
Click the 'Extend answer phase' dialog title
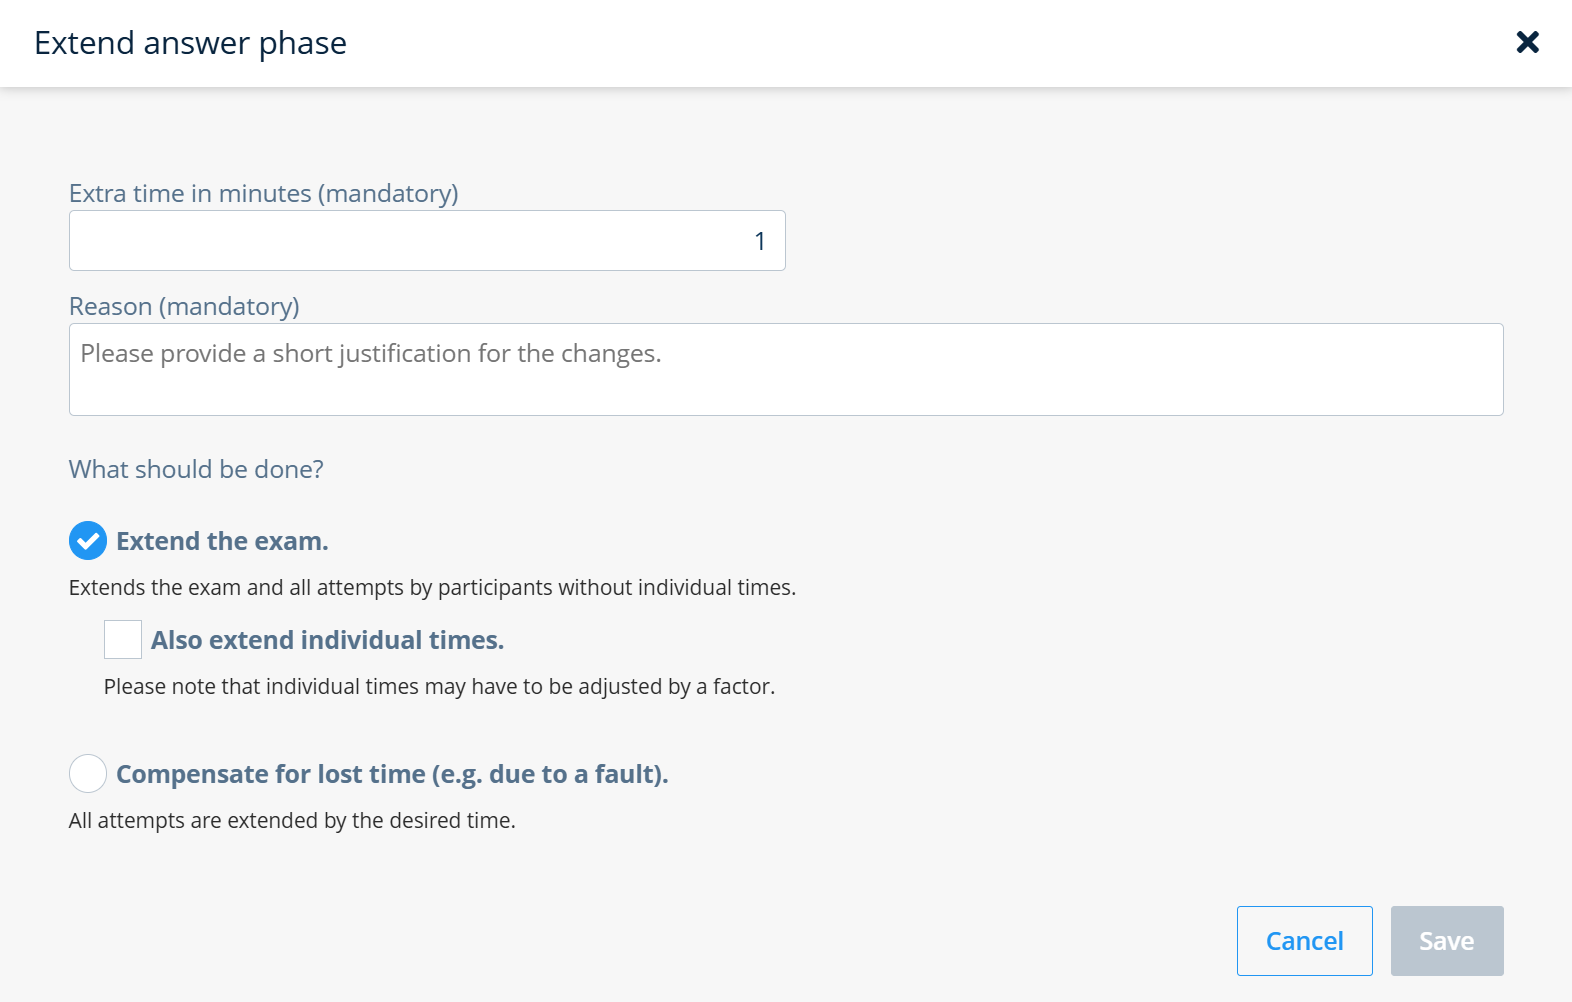coord(190,43)
